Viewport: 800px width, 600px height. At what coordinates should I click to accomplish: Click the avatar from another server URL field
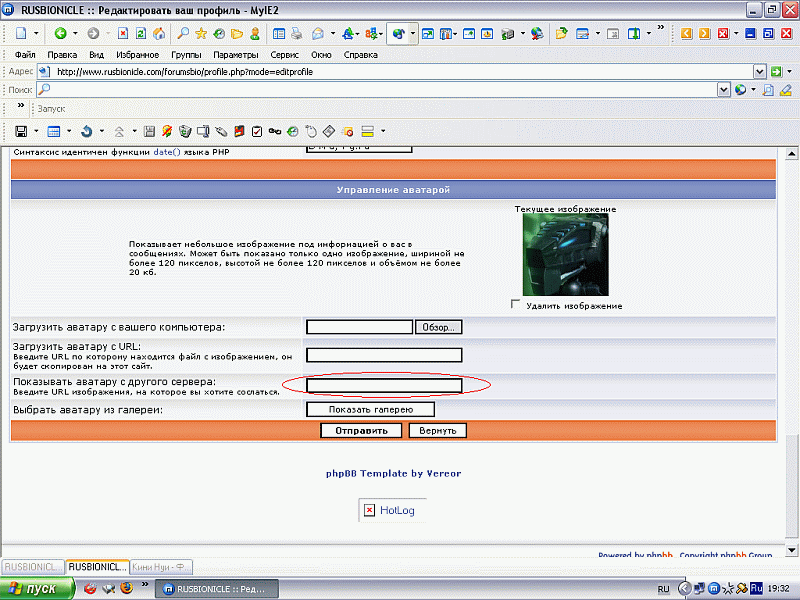[384, 386]
